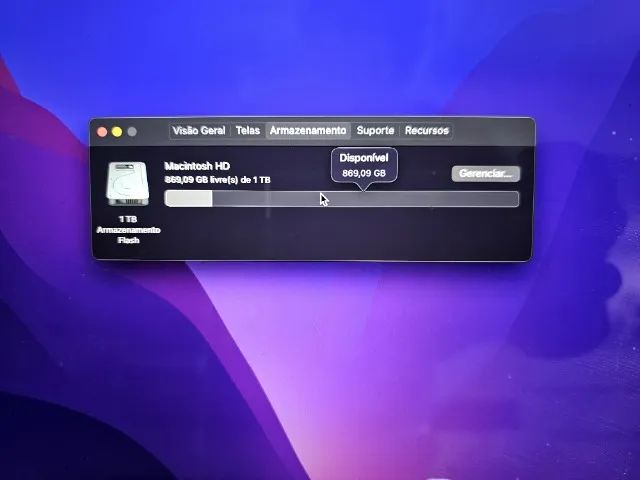The width and height of the screenshot is (640, 480).
Task: Click the '869,09 GB livre(s) de 1 TB' text
Action: click(218, 180)
